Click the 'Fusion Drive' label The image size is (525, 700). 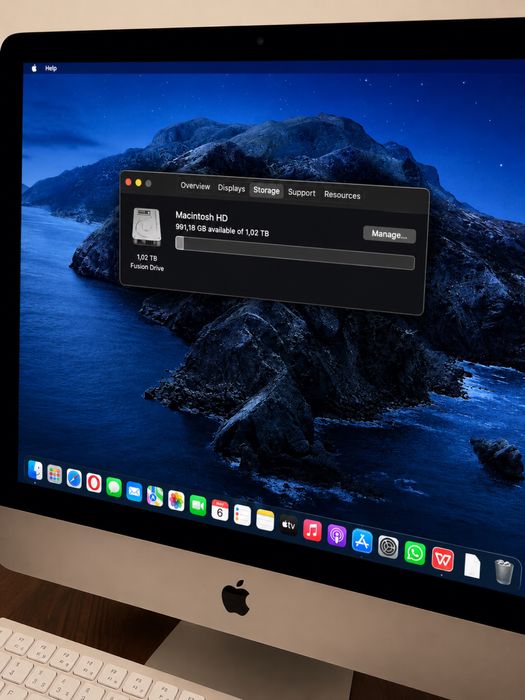(x=147, y=267)
